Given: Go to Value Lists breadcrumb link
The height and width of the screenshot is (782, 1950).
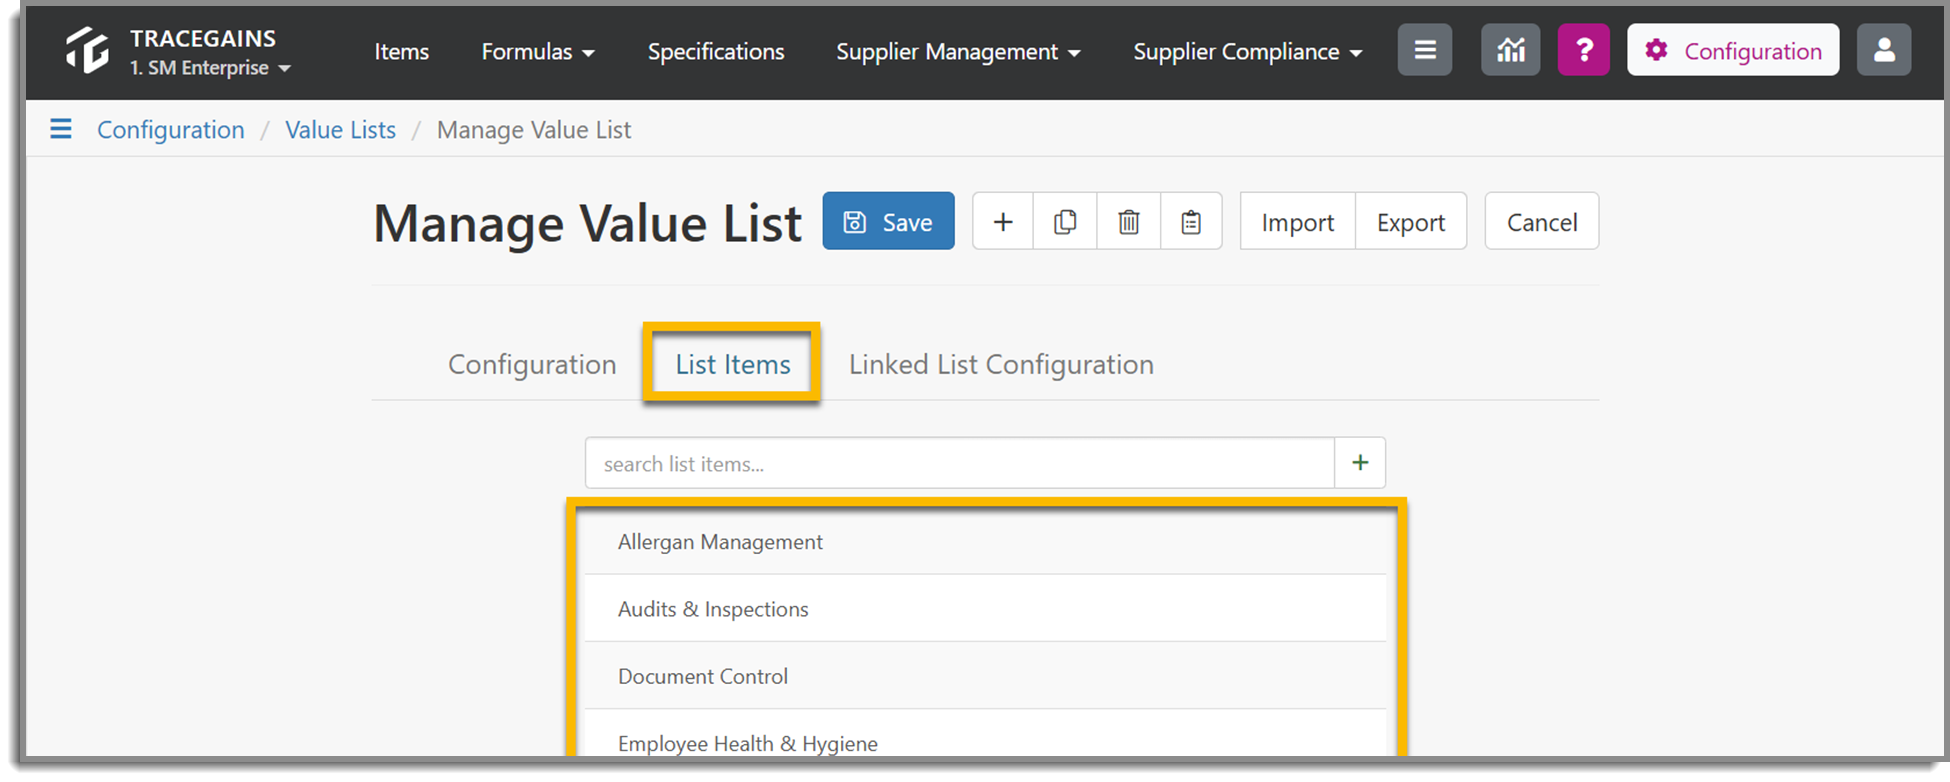Looking at the screenshot, I should coord(340,130).
